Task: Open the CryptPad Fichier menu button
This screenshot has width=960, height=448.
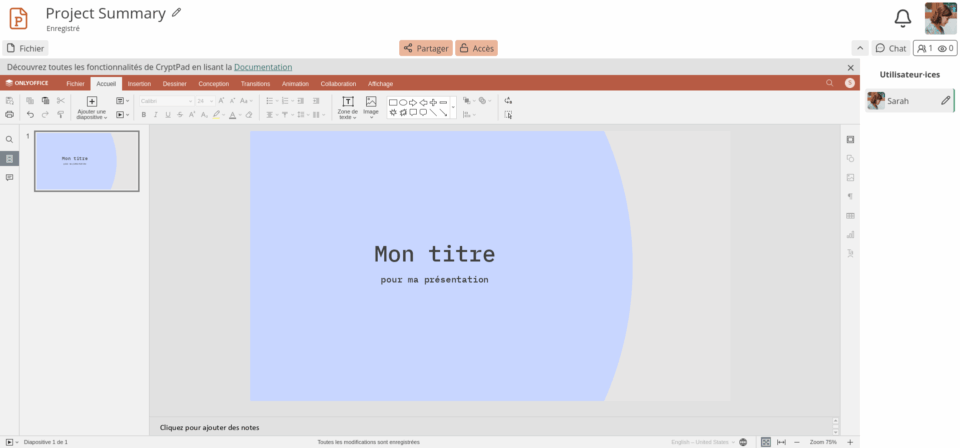Action: [x=26, y=48]
